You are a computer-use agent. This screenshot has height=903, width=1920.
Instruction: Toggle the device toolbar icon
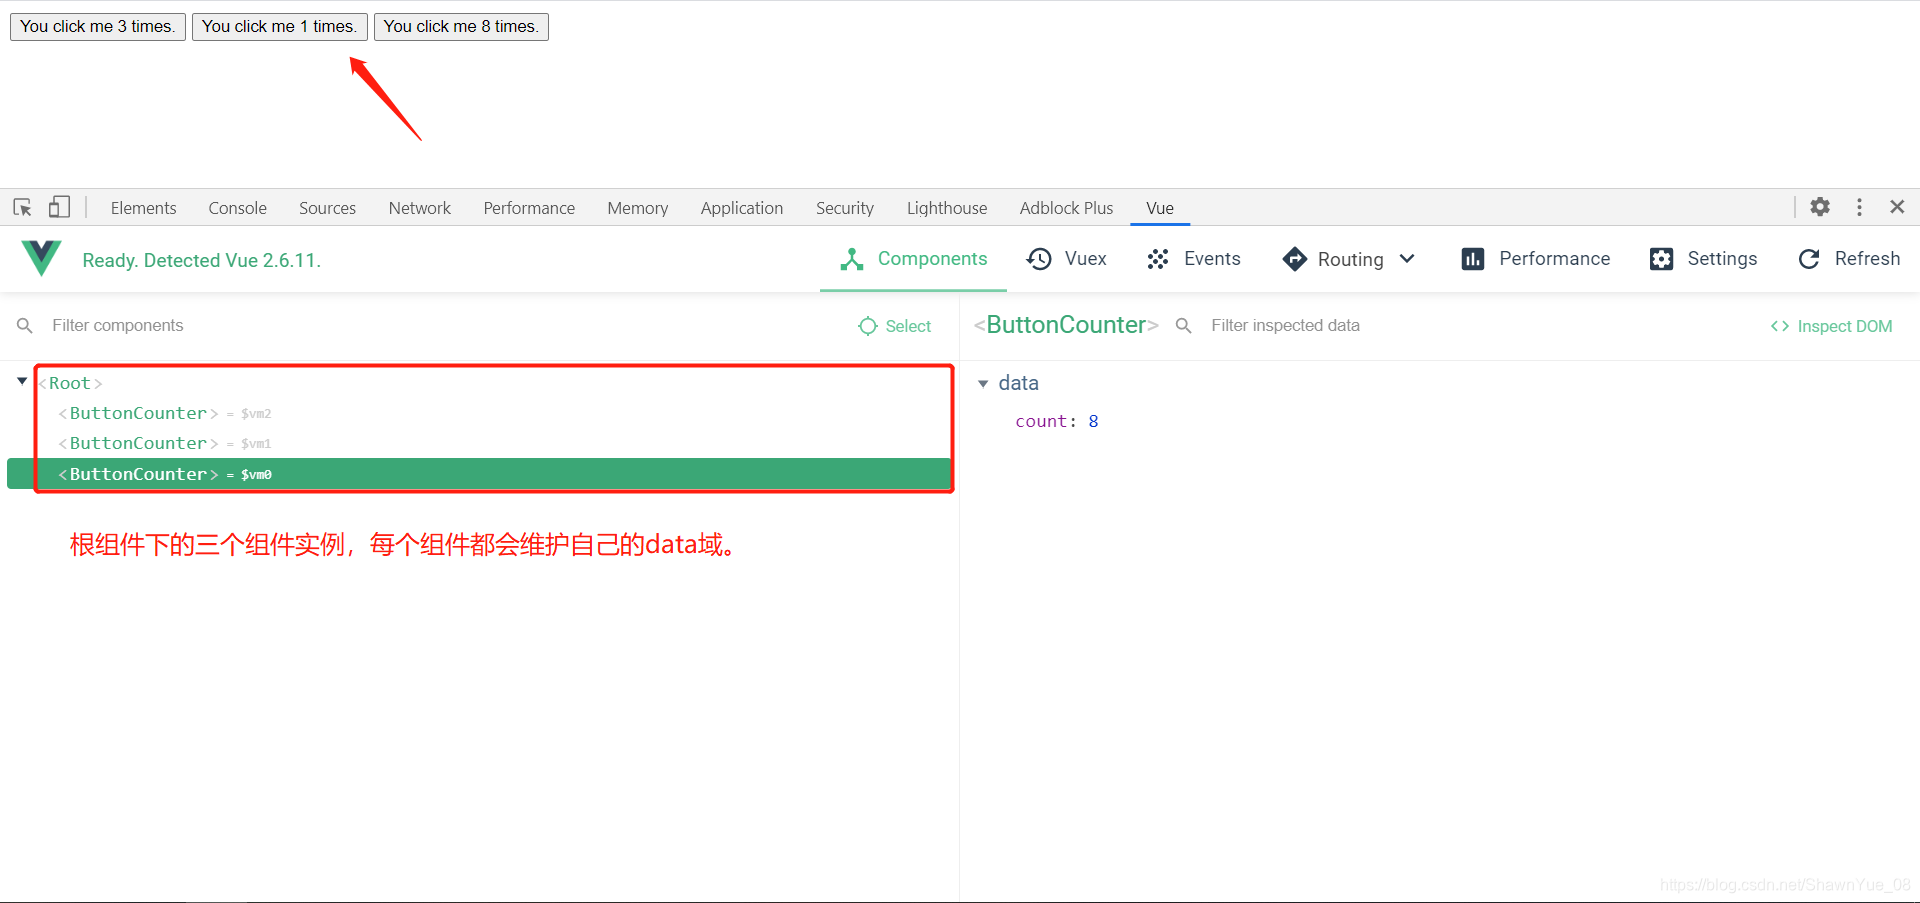pyautogui.click(x=60, y=207)
